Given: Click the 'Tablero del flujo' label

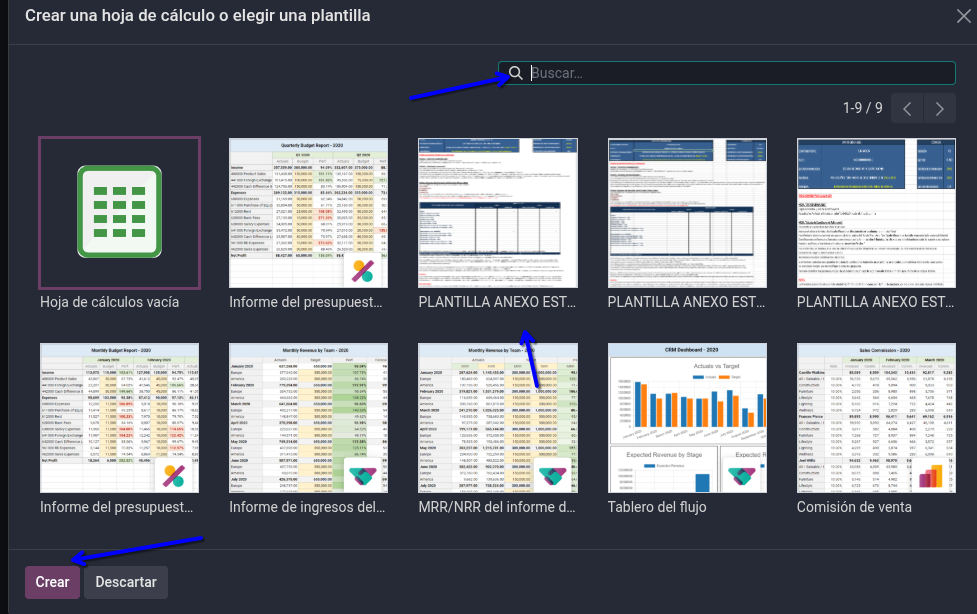Looking at the screenshot, I should (x=657, y=507).
